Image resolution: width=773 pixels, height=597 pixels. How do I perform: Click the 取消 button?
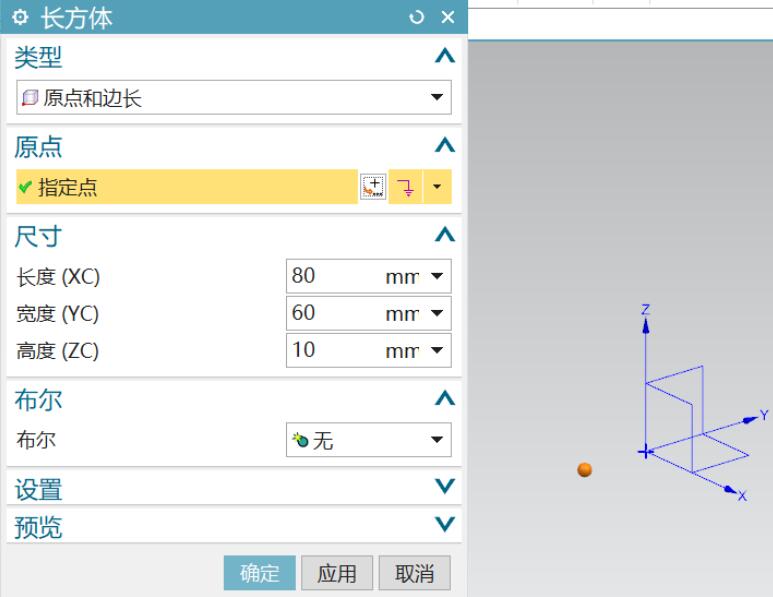[x=415, y=573]
